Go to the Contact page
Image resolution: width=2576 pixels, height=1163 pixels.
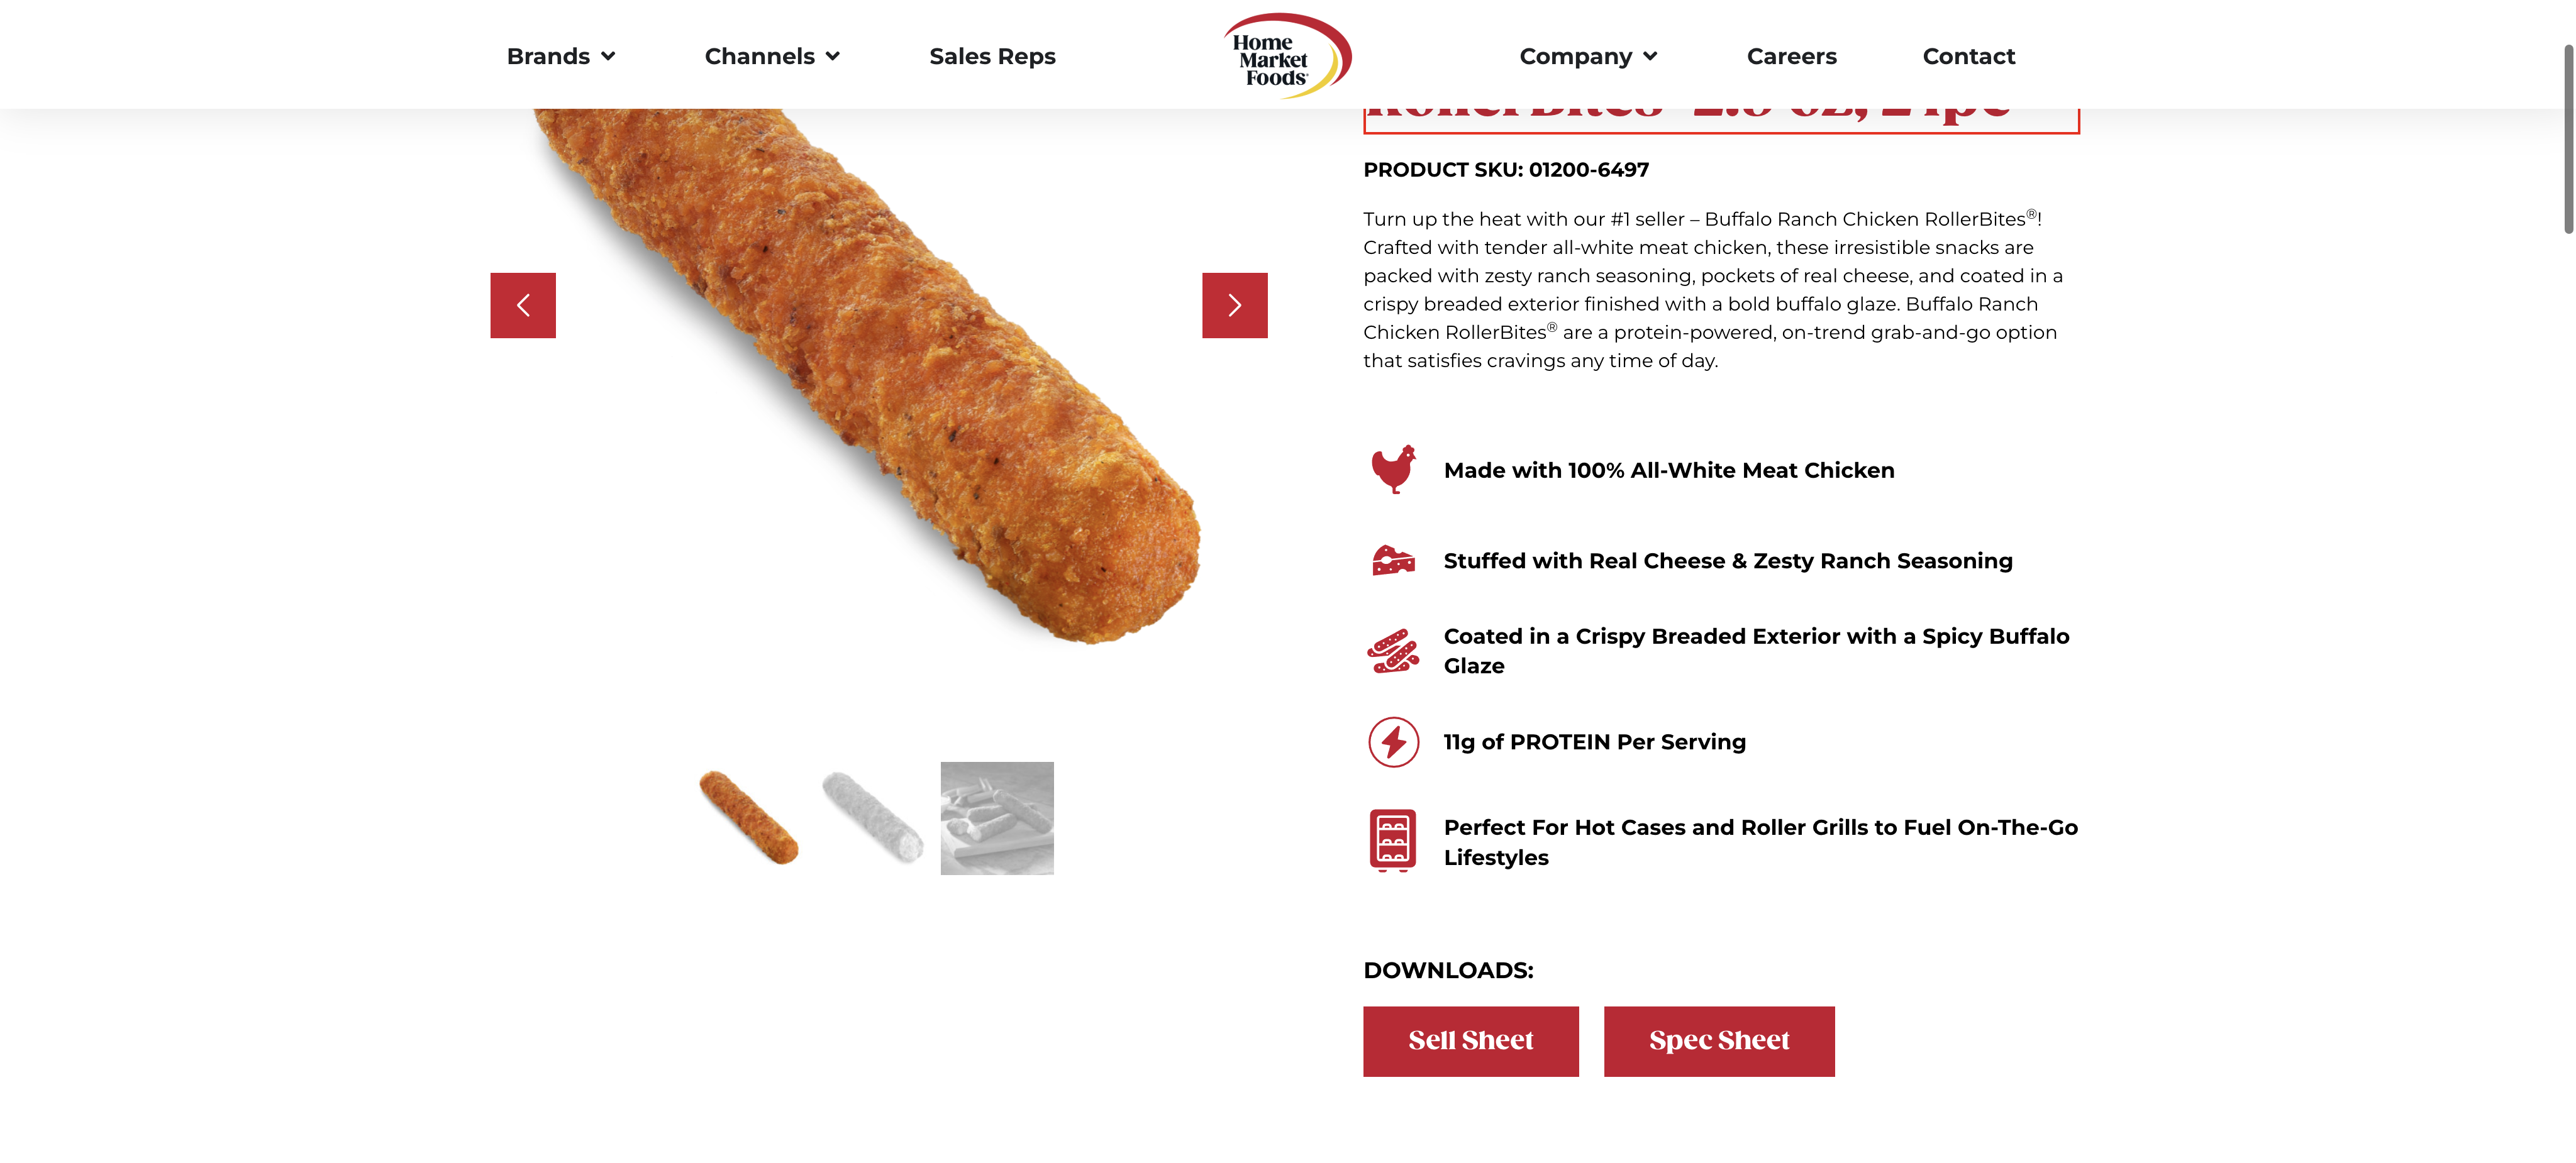click(1968, 57)
